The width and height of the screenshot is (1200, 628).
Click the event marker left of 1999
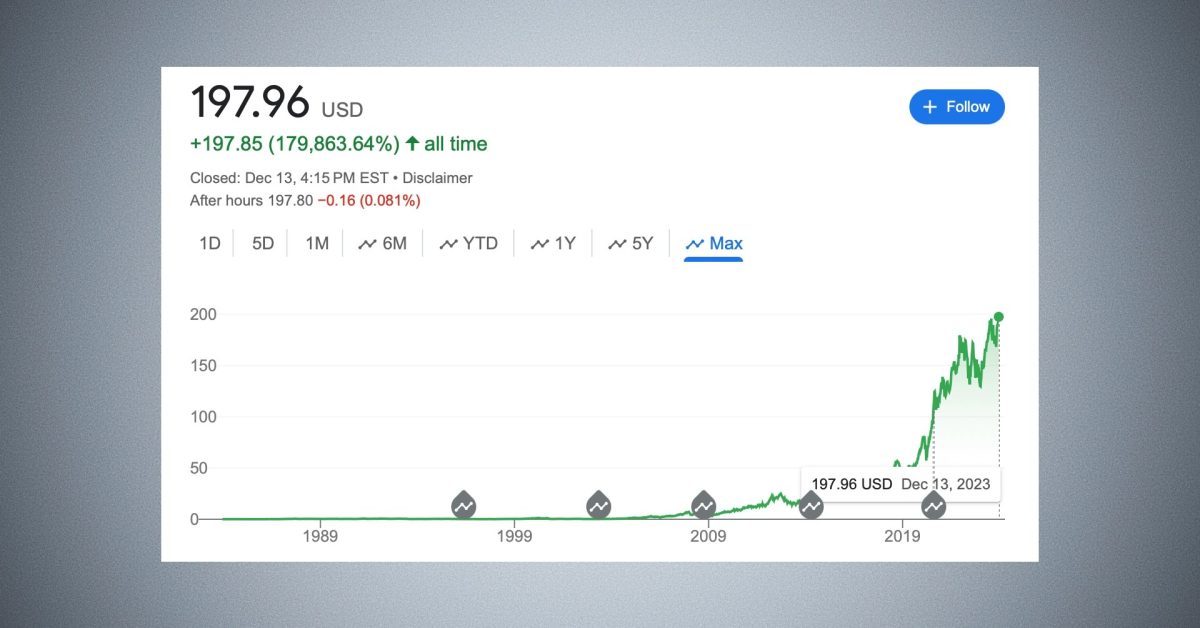pos(463,505)
